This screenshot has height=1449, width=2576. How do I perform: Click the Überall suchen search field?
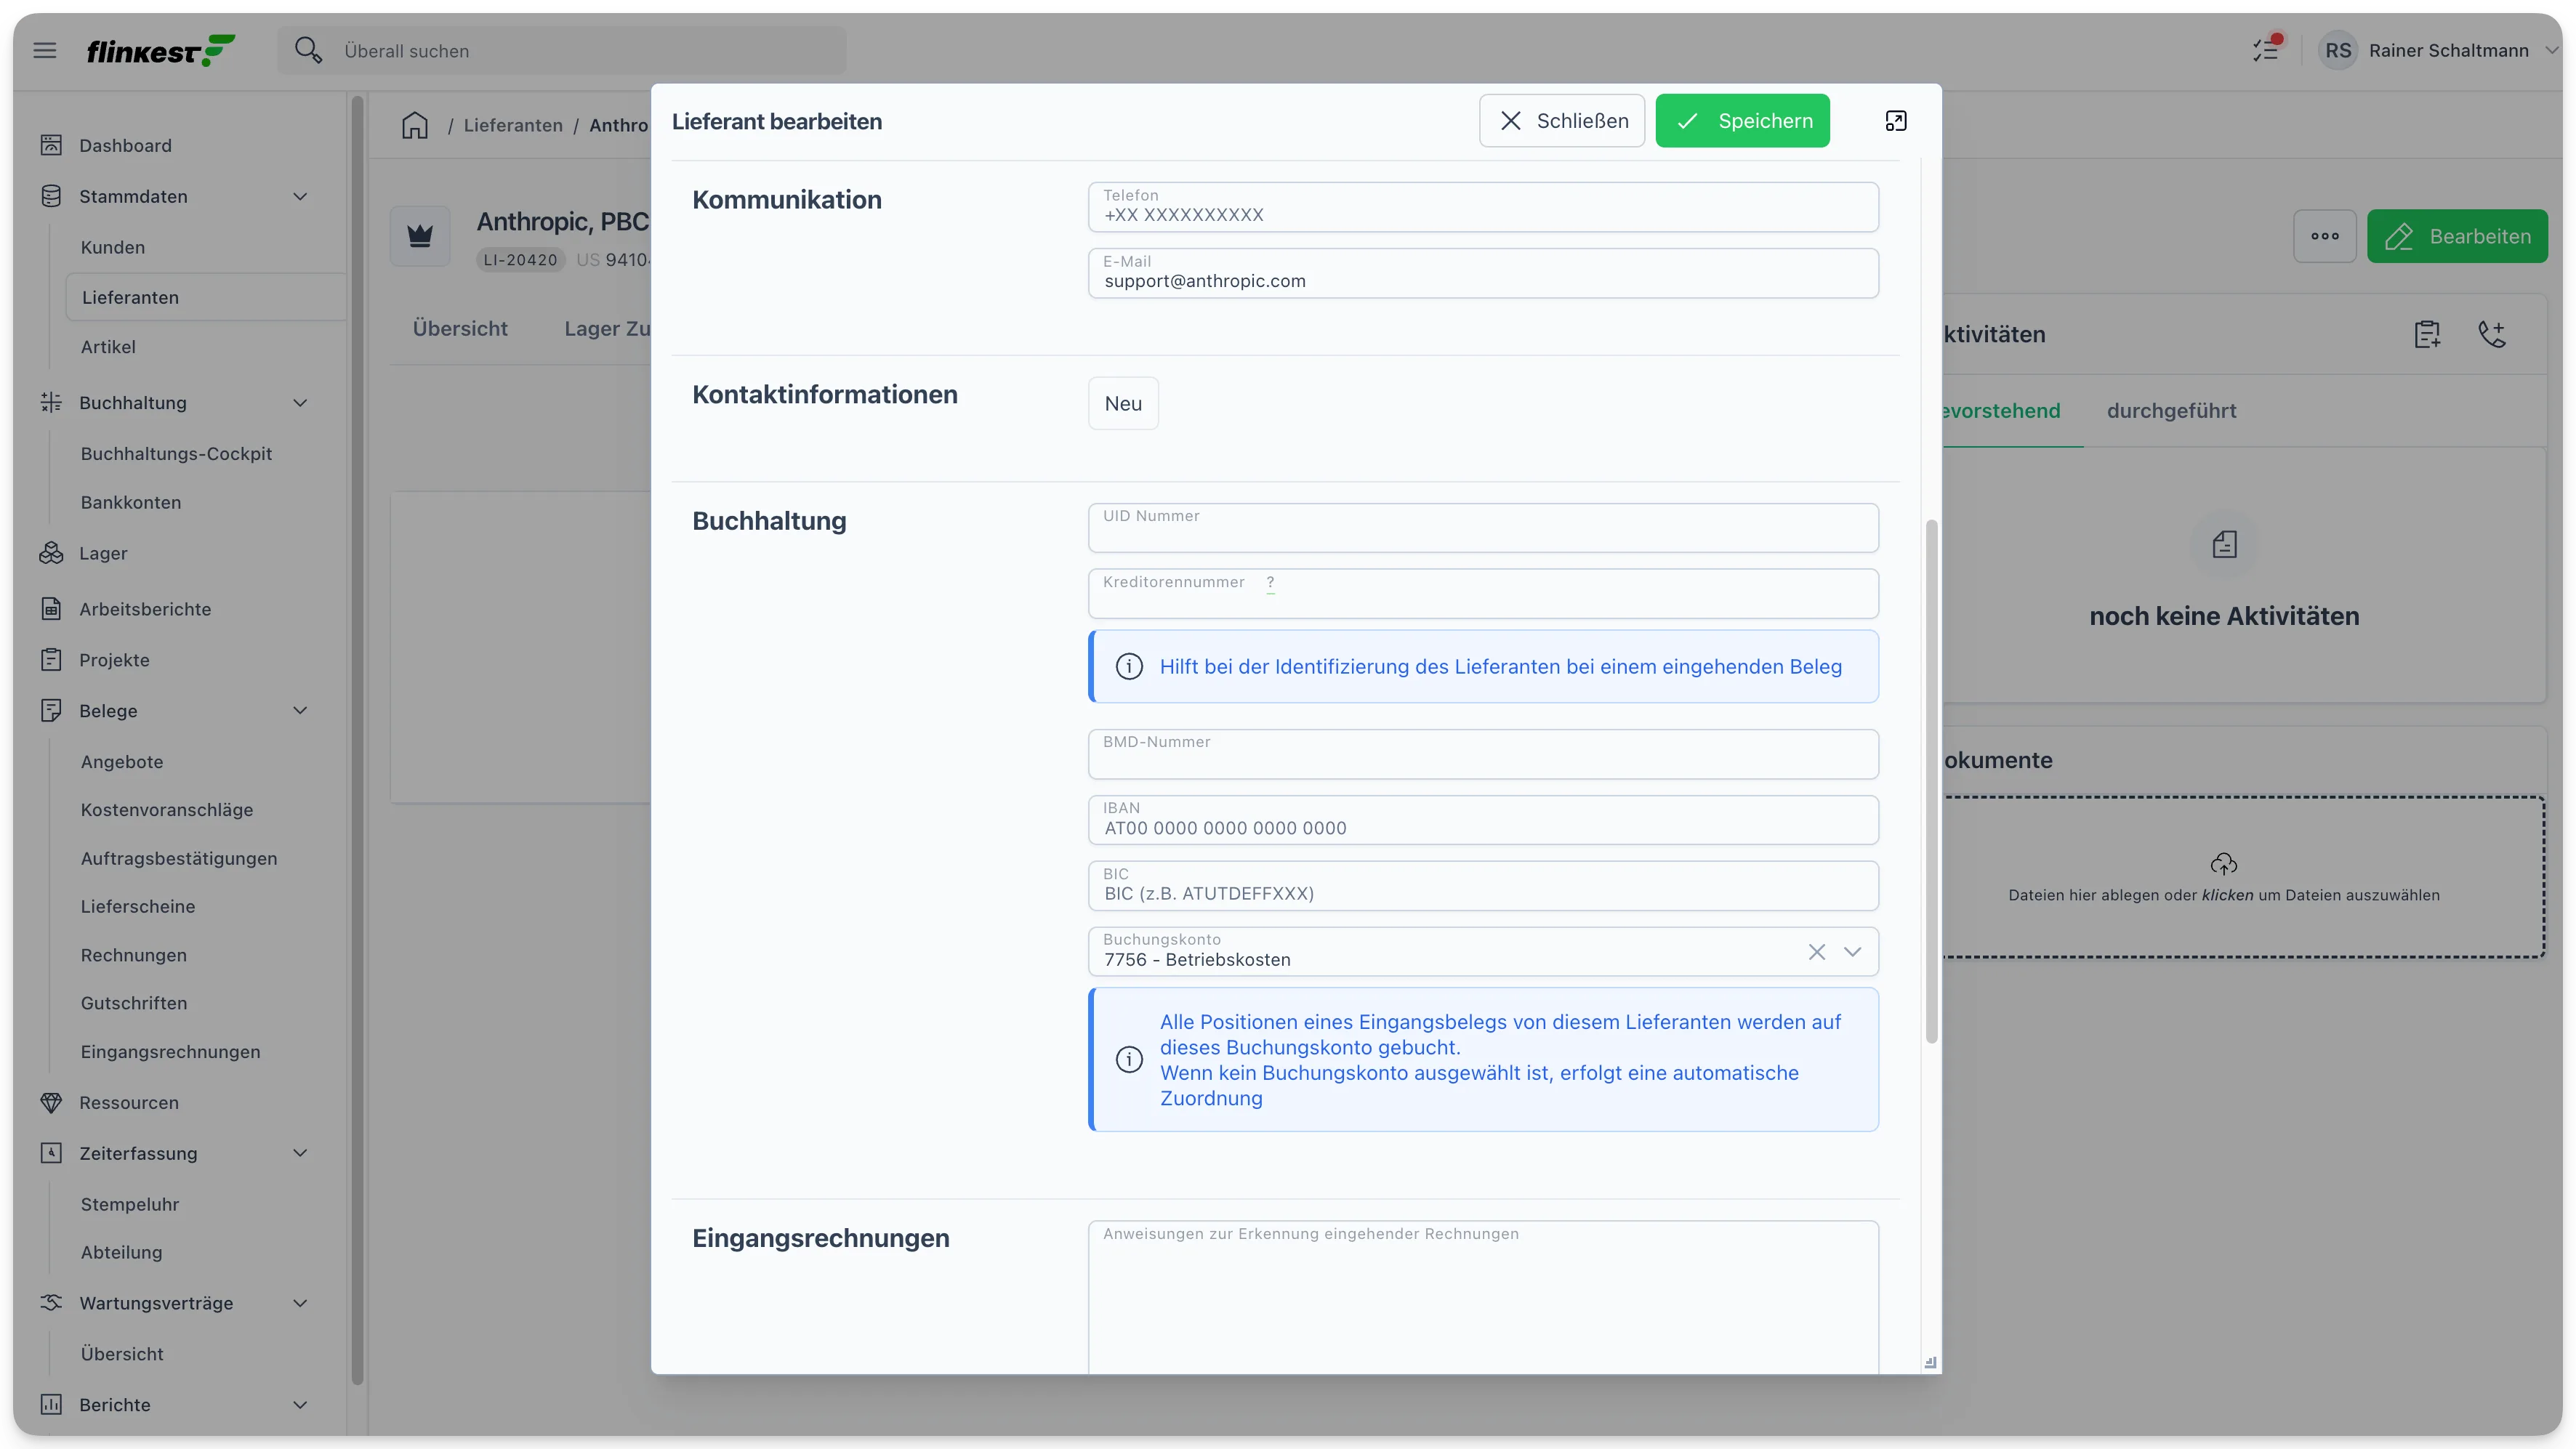click(x=562, y=50)
